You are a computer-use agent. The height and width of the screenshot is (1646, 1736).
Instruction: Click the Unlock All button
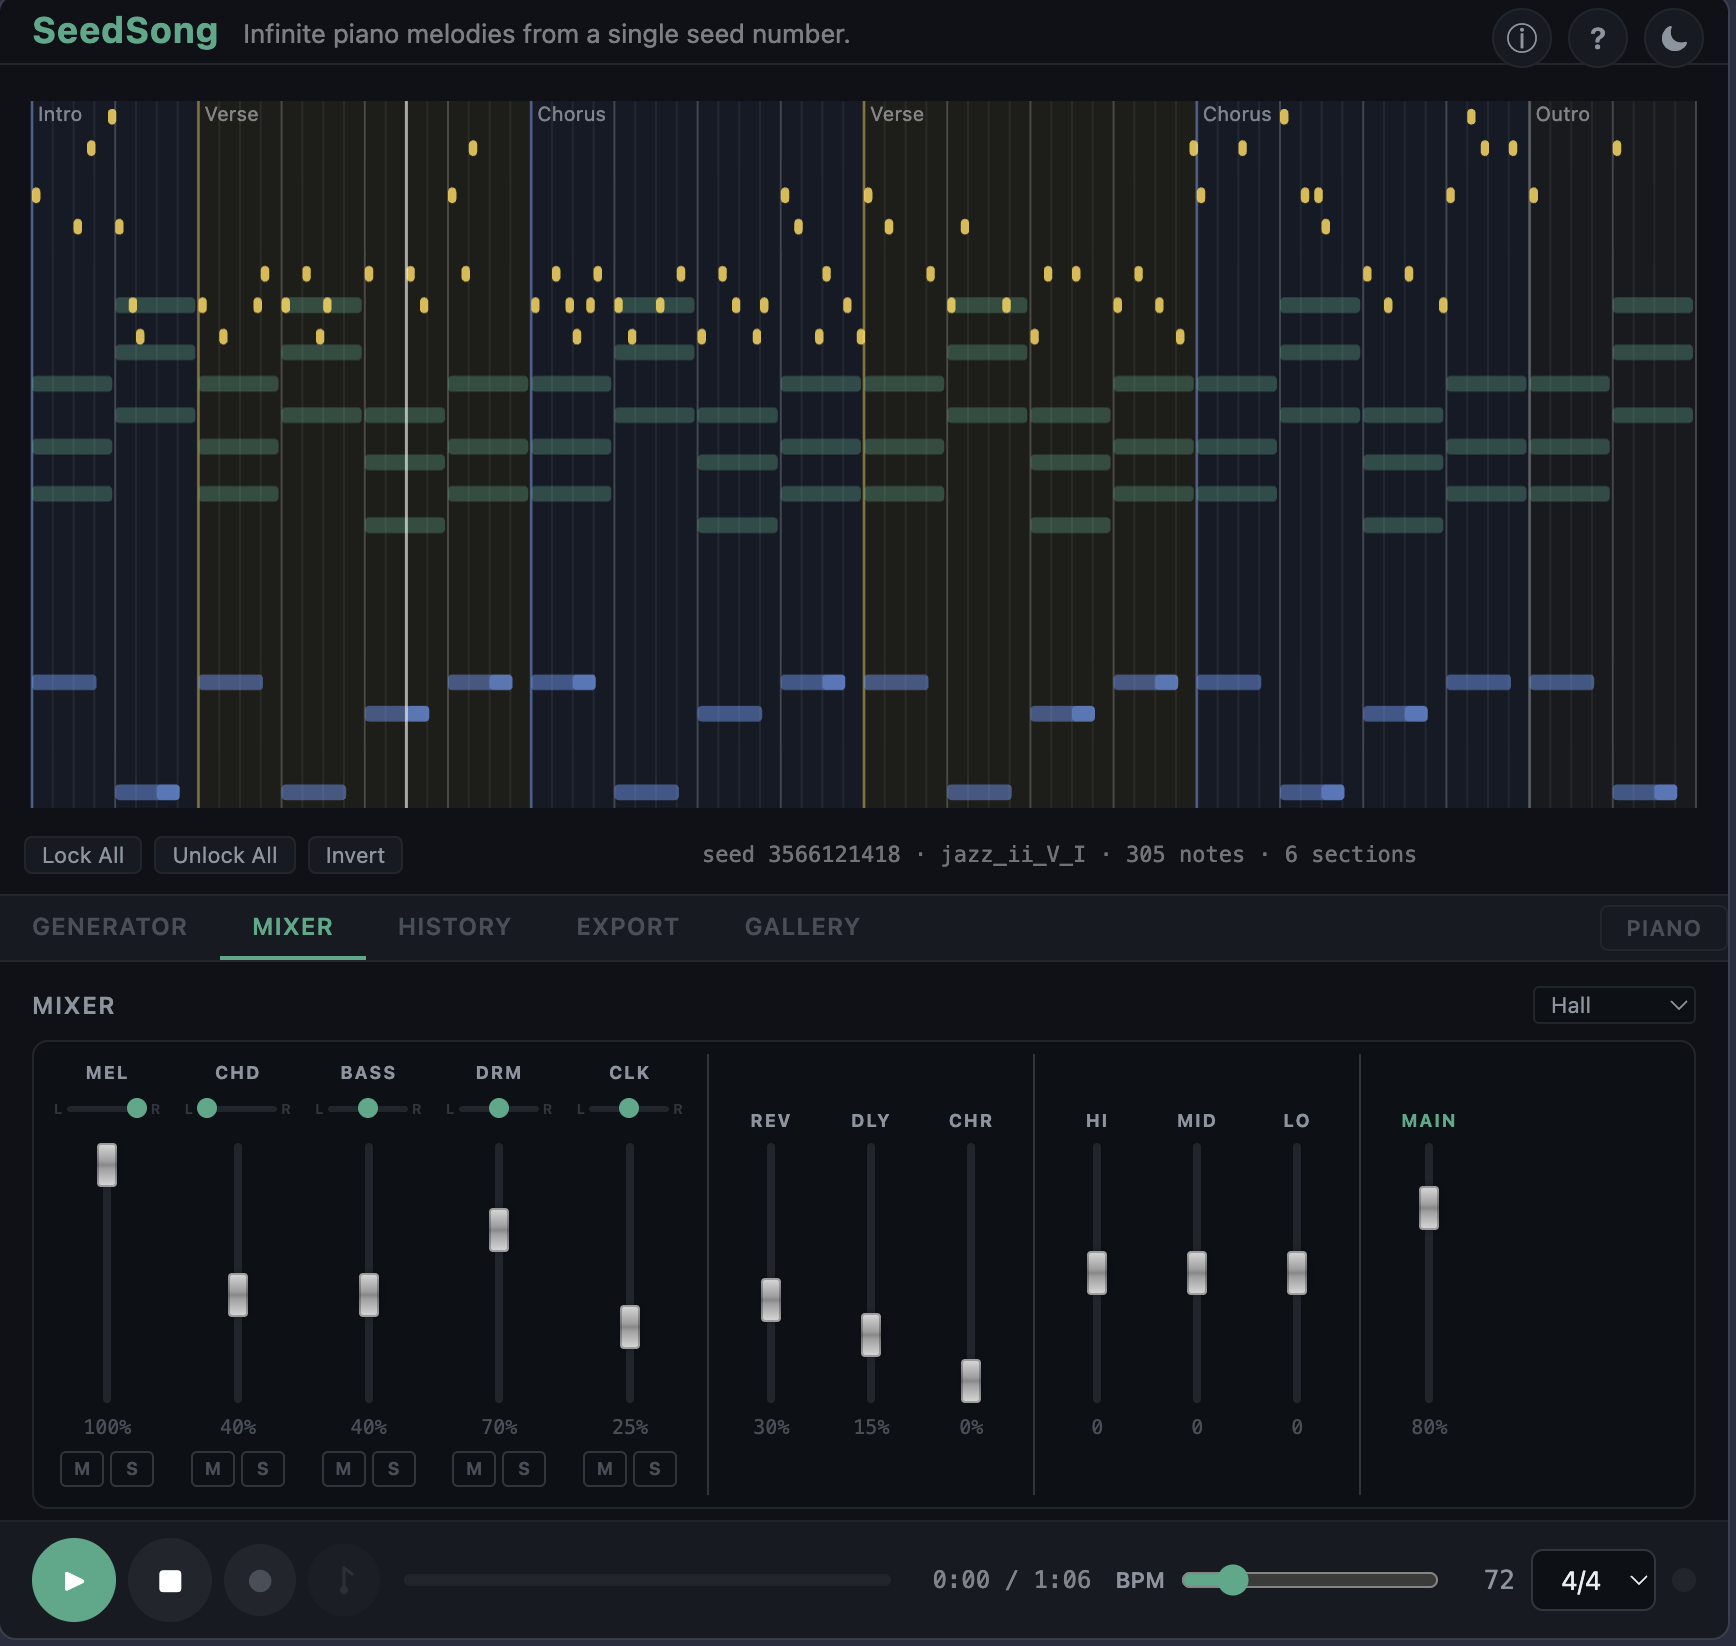[225, 855]
